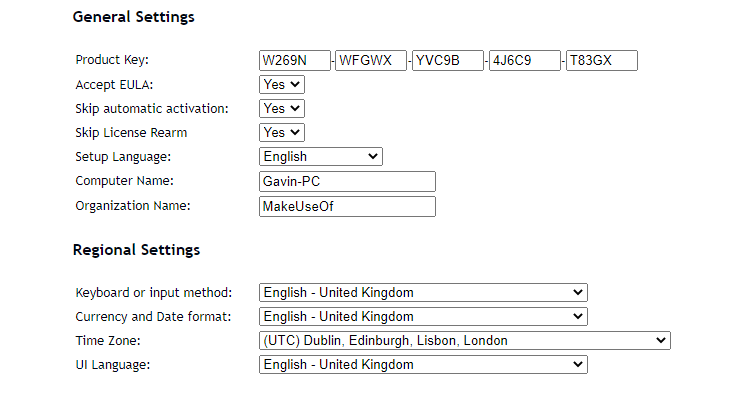Viewport: 750px width, 400px height.
Task: Click the UI Language dropdown arrow
Action: [x=577, y=365]
